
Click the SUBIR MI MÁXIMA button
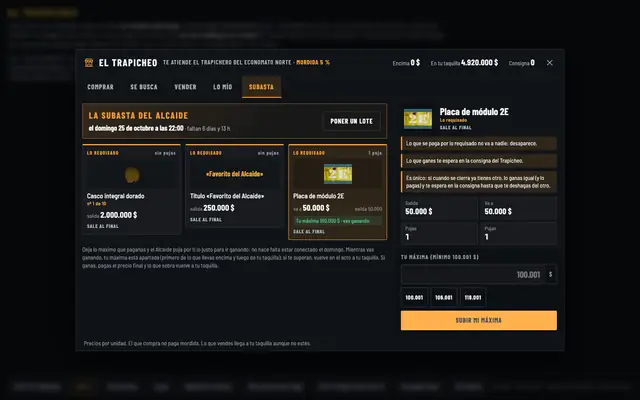coord(479,320)
